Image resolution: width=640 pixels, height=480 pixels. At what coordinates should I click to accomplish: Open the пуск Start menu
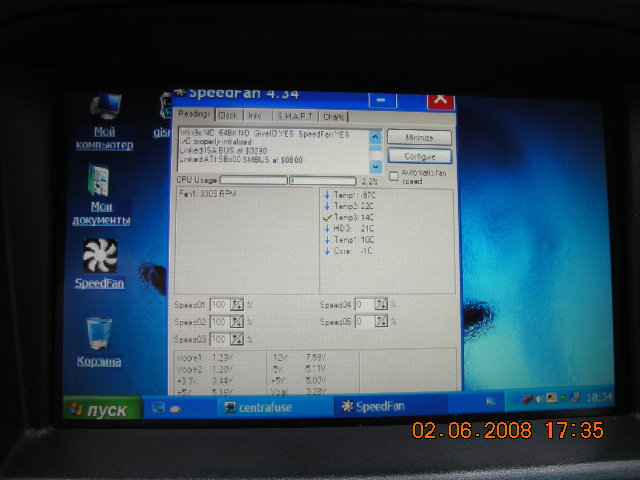click(102, 409)
